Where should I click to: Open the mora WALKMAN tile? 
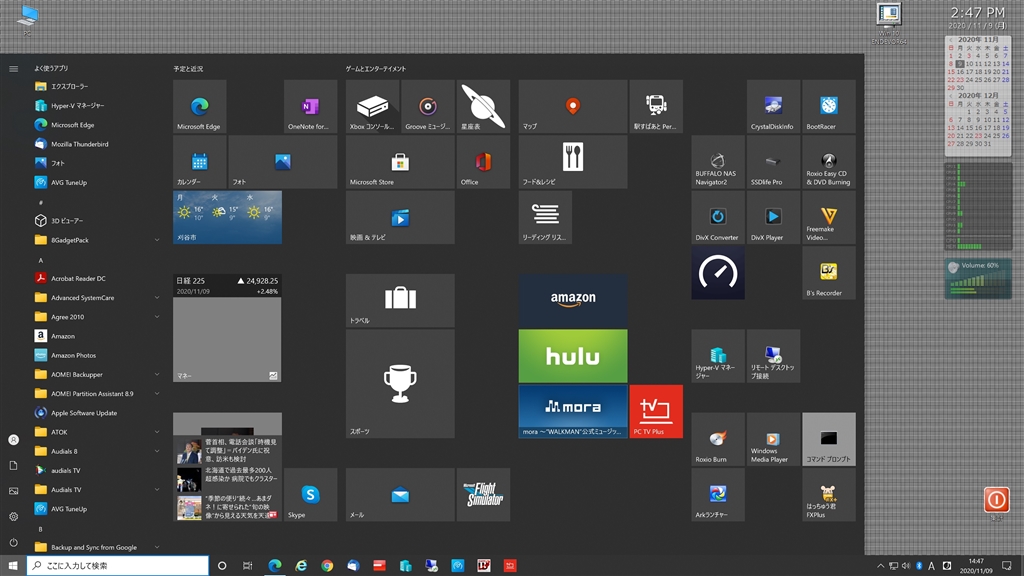tap(573, 411)
